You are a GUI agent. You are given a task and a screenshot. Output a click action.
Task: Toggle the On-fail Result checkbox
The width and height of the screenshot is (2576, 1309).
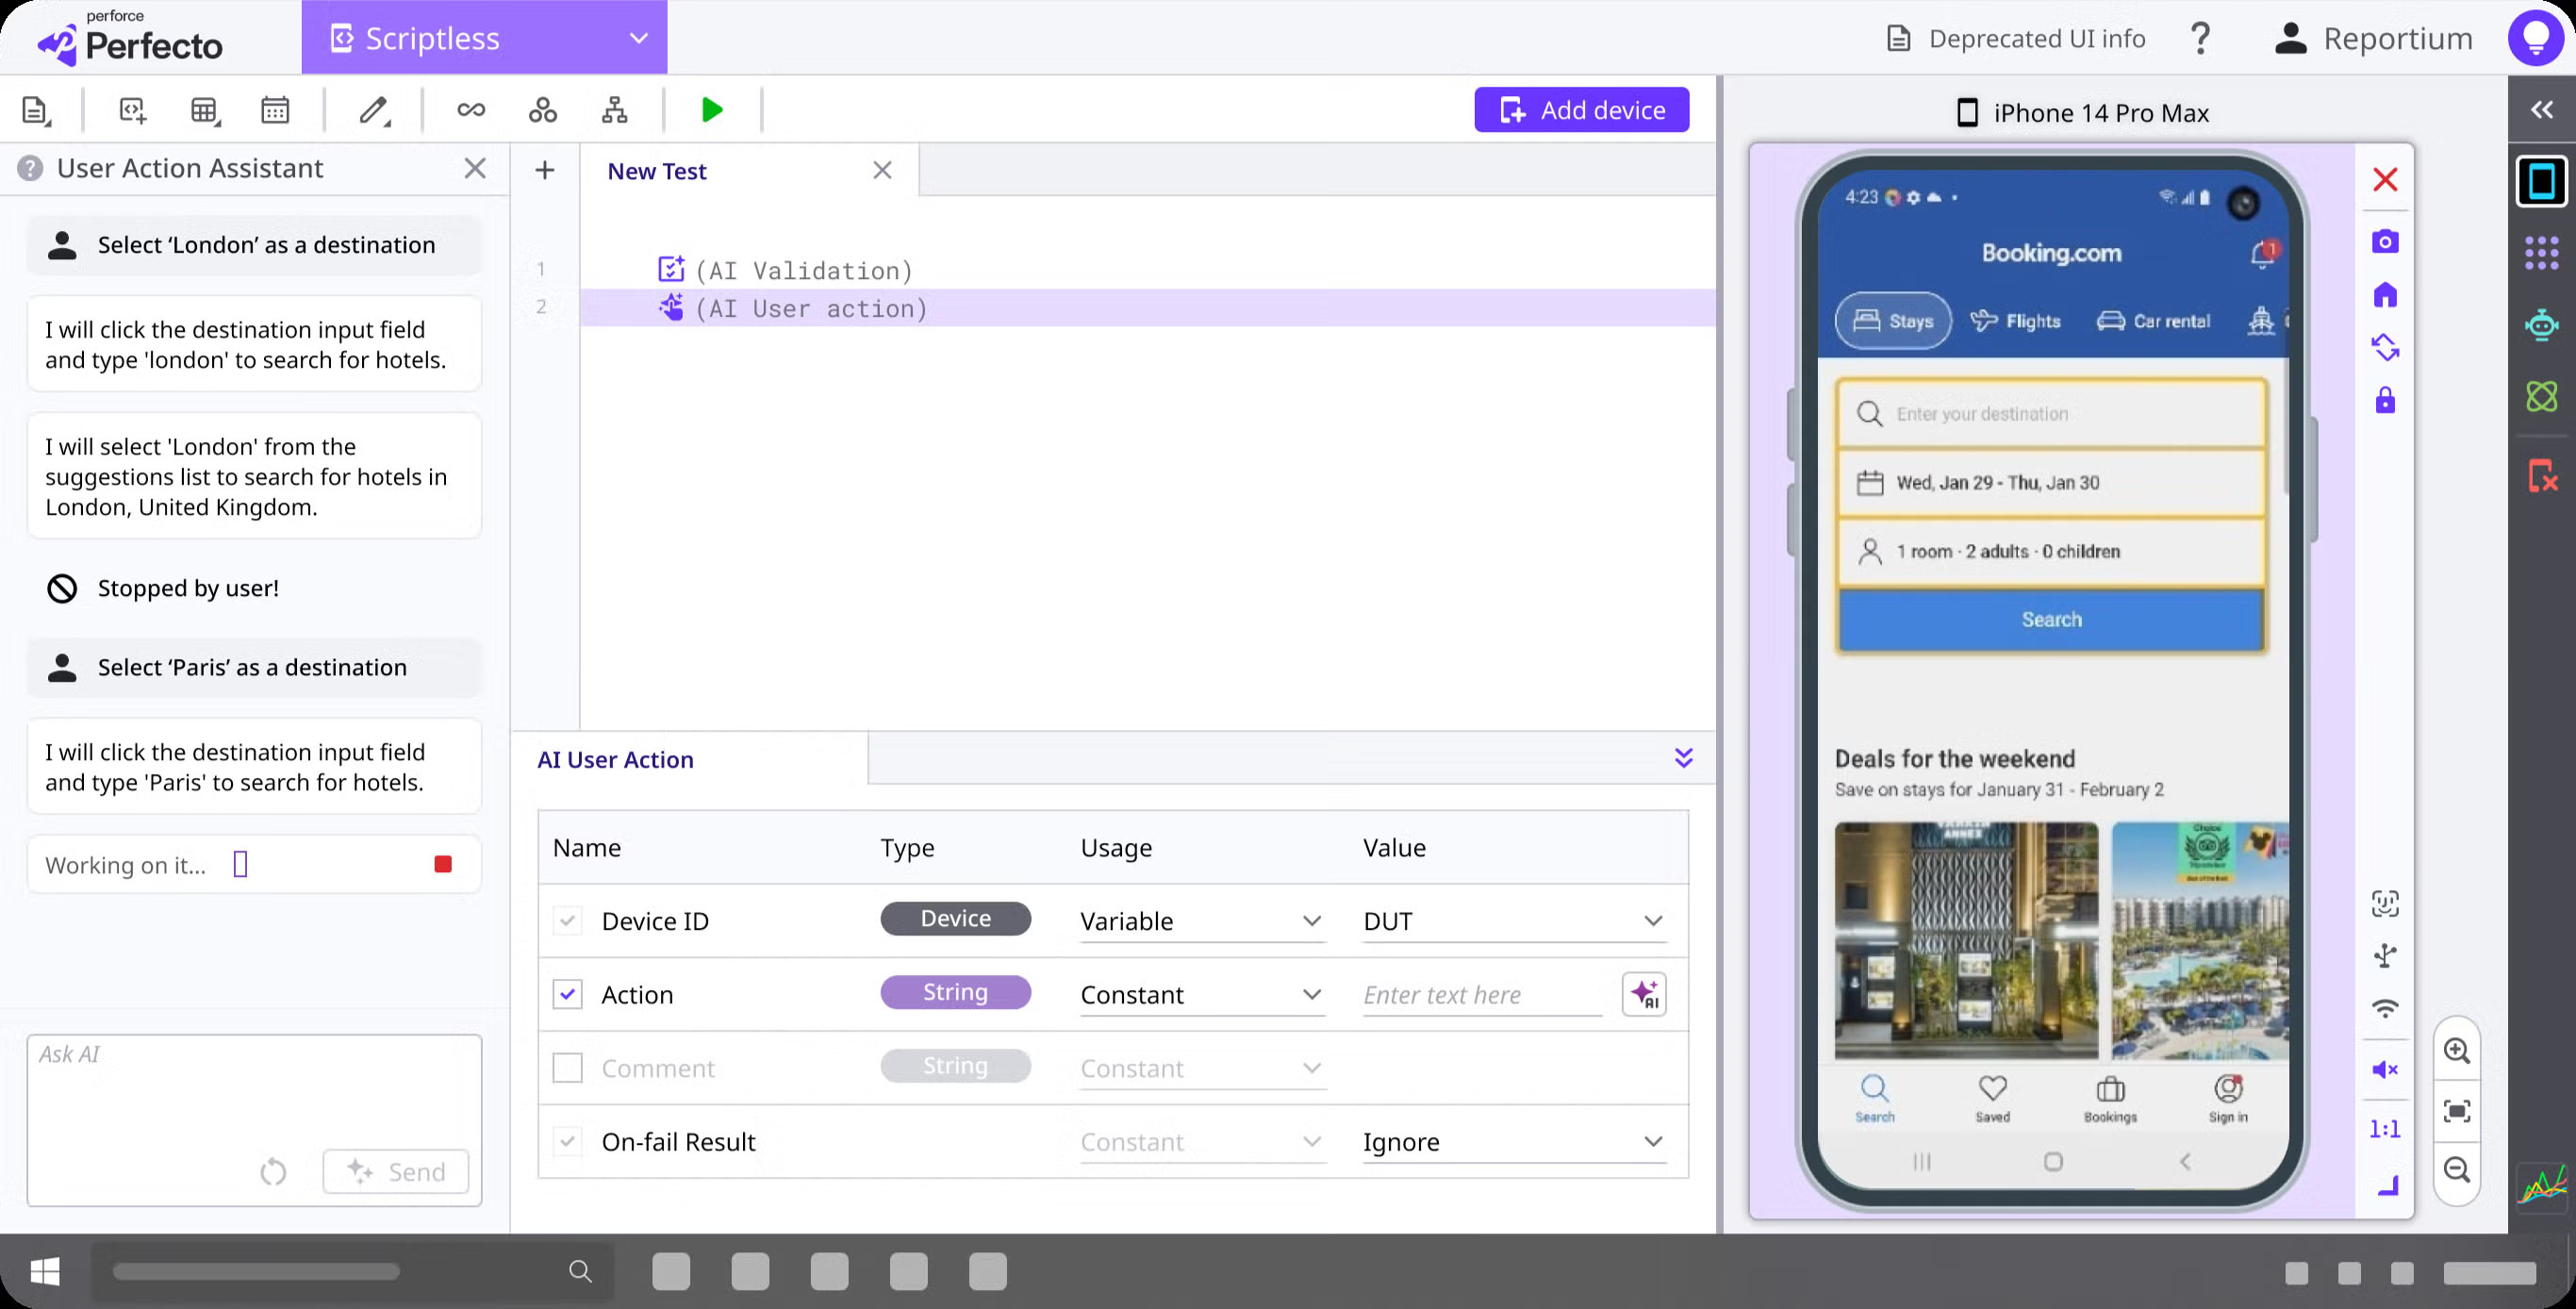click(567, 1141)
